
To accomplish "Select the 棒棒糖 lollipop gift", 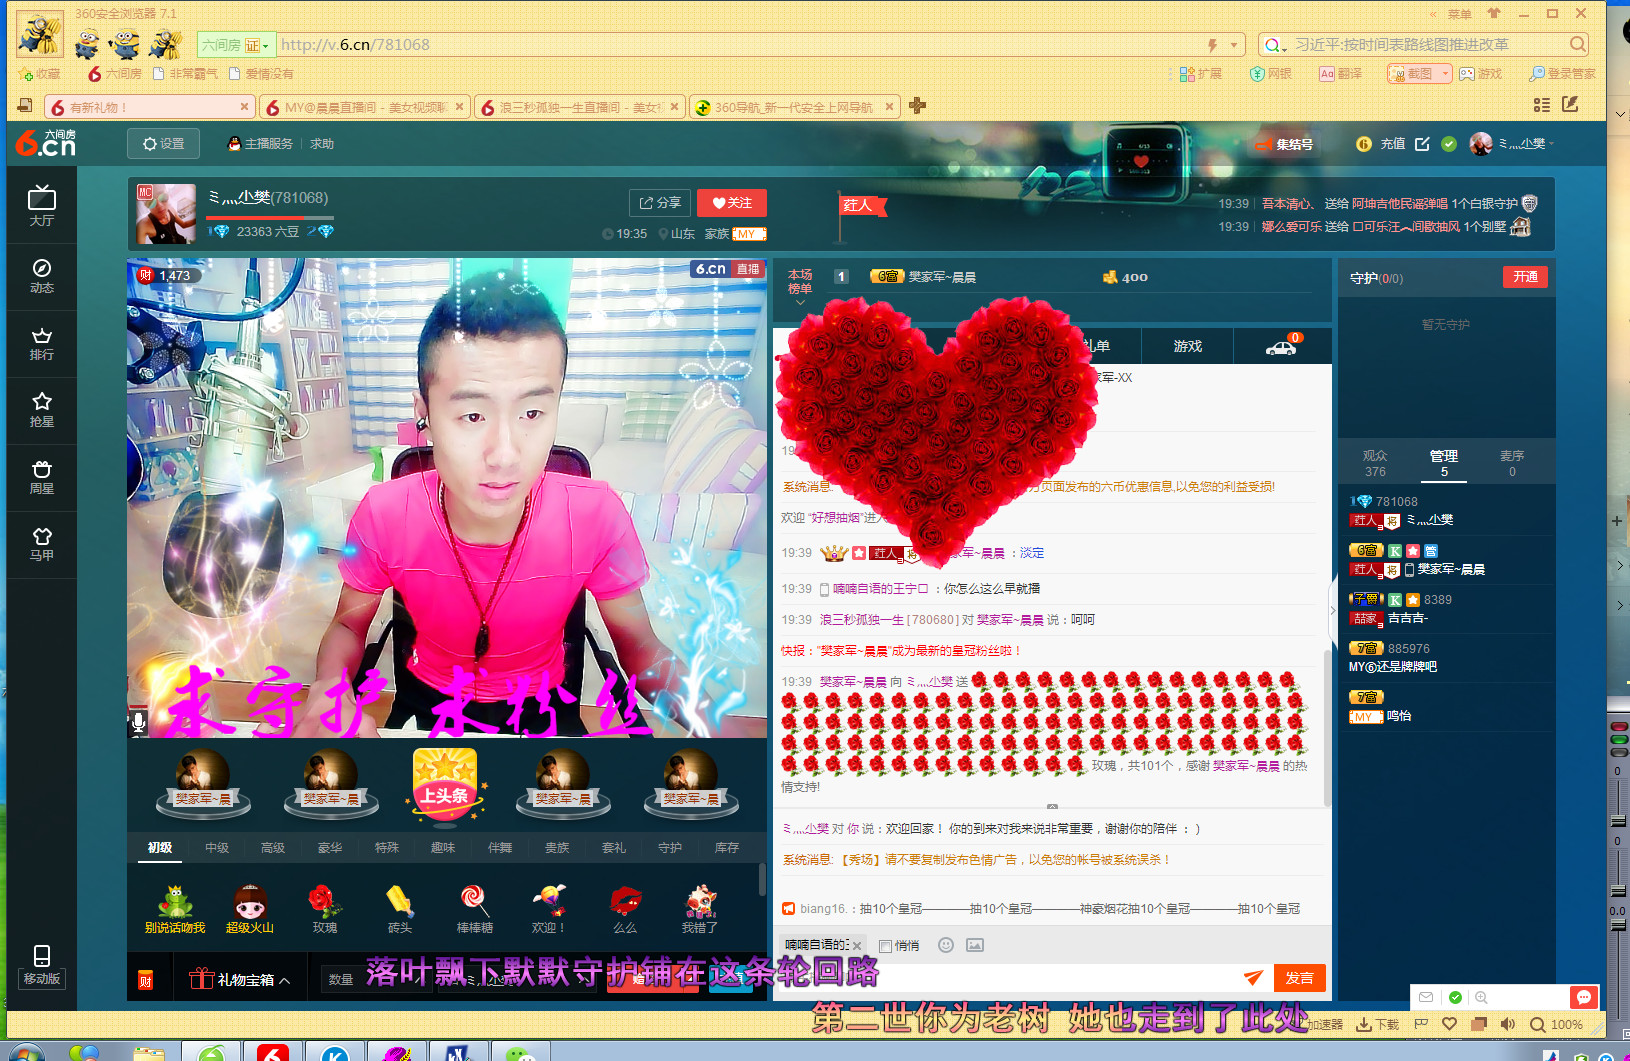I will coord(474,909).
